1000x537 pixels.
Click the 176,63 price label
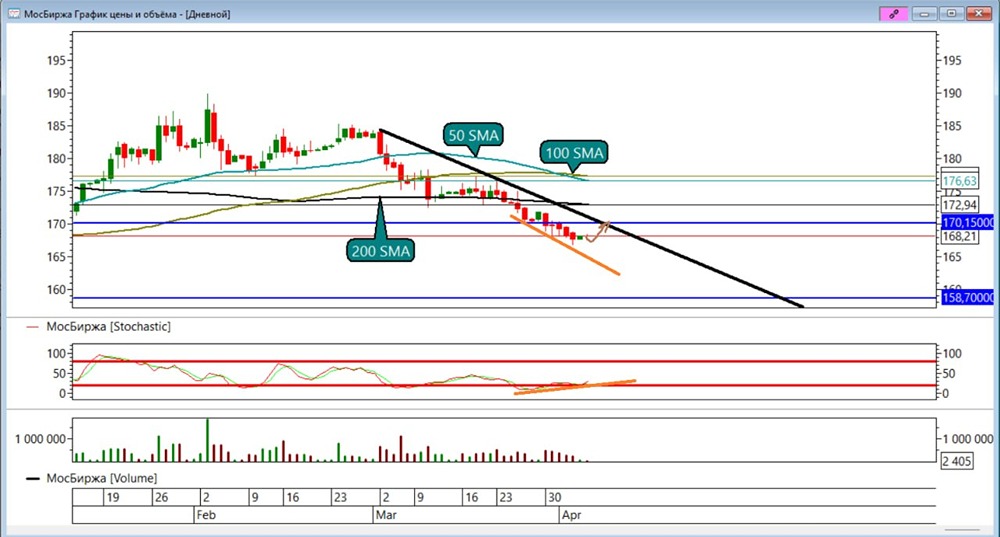(x=960, y=181)
